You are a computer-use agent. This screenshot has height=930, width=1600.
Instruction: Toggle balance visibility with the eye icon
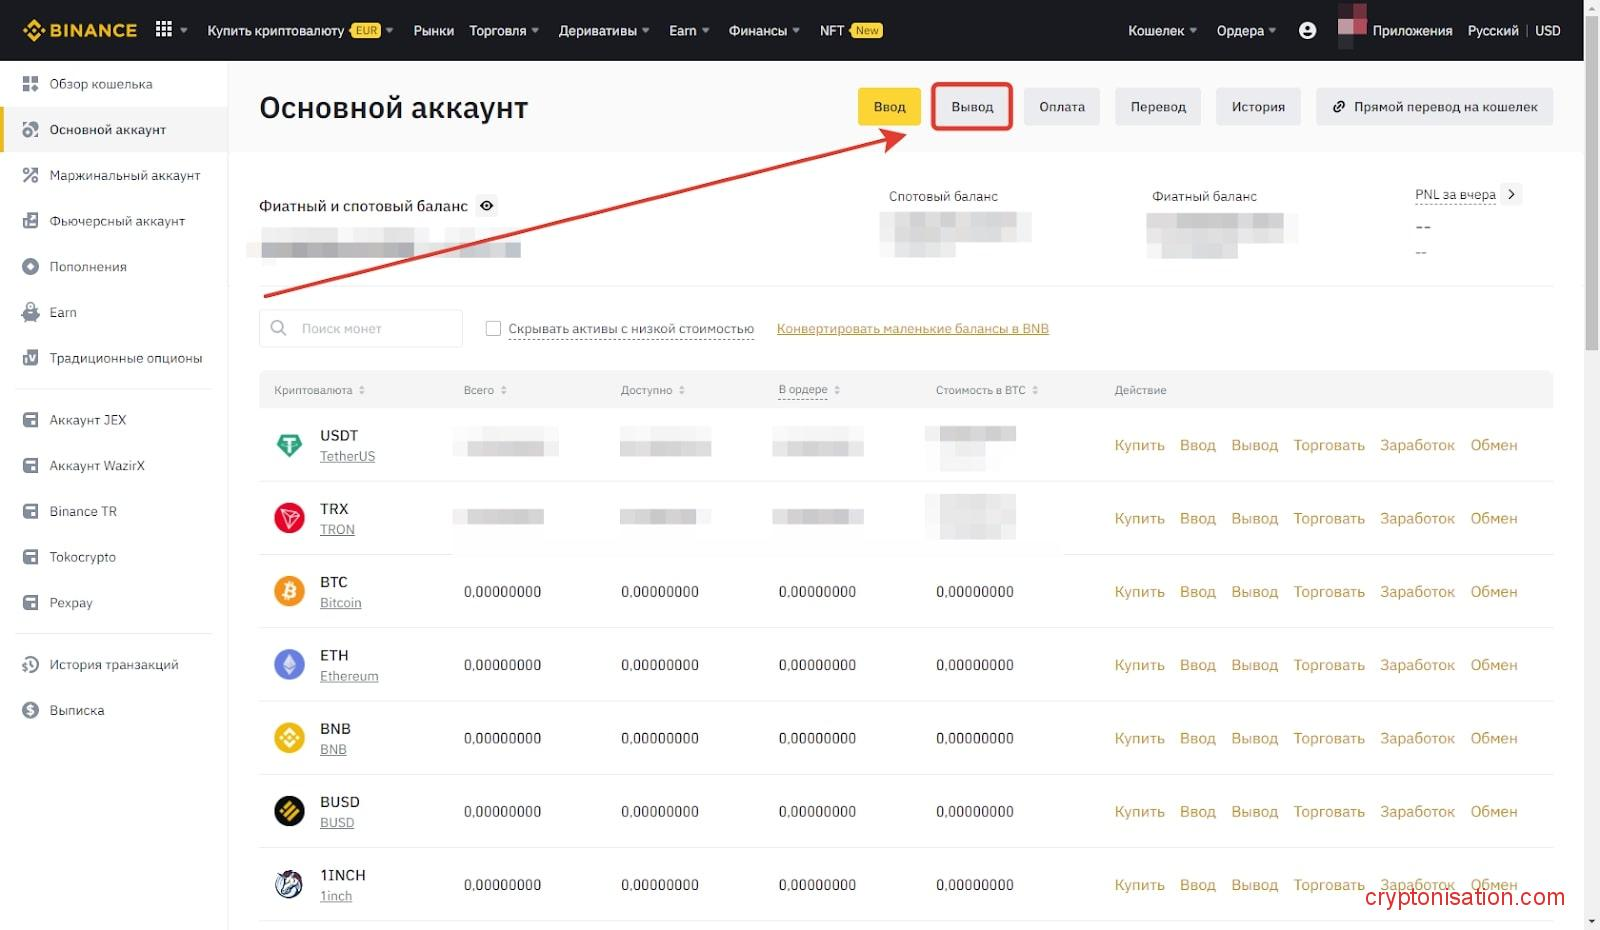pos(487,206)
